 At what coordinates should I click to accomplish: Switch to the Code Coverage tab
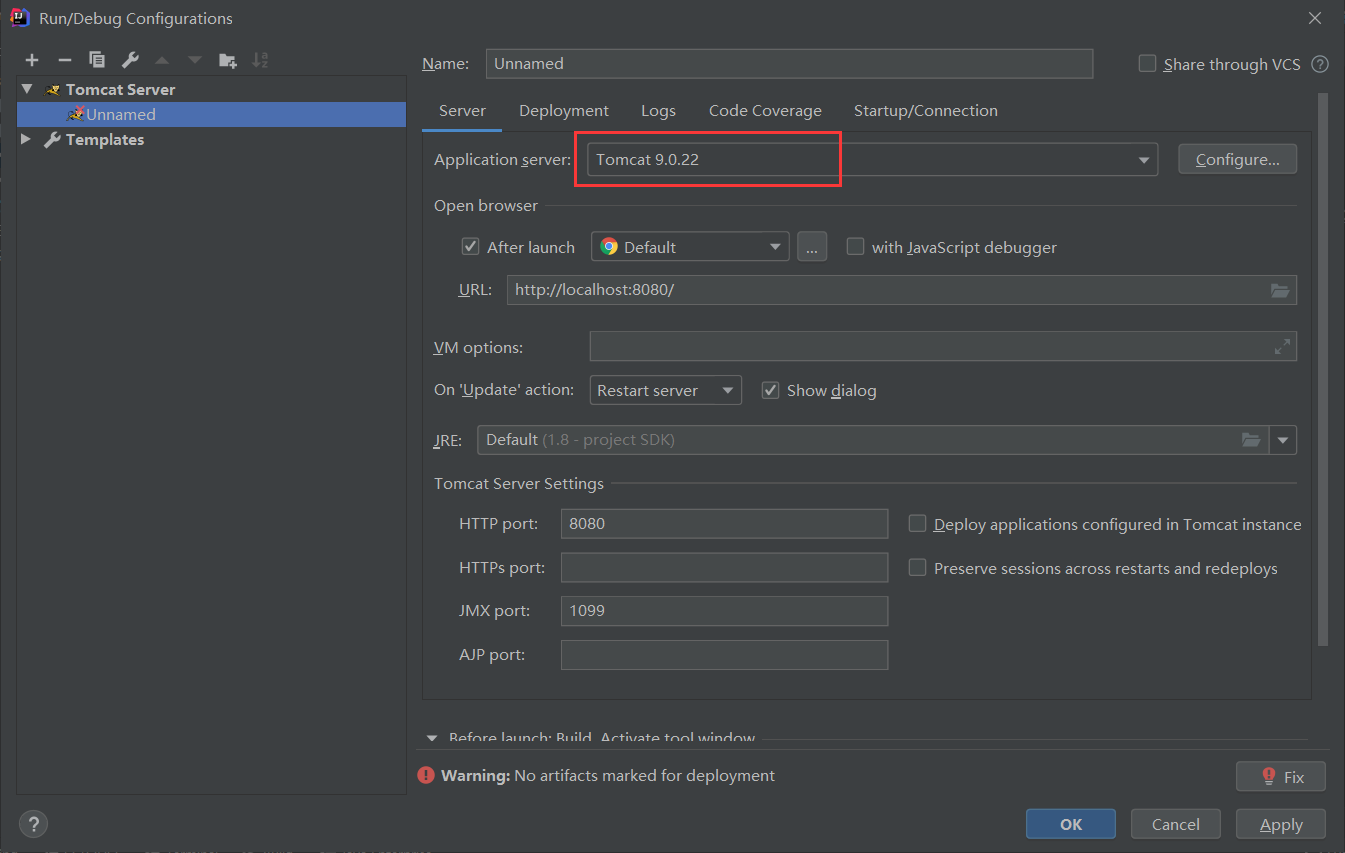tap(765, 111)
